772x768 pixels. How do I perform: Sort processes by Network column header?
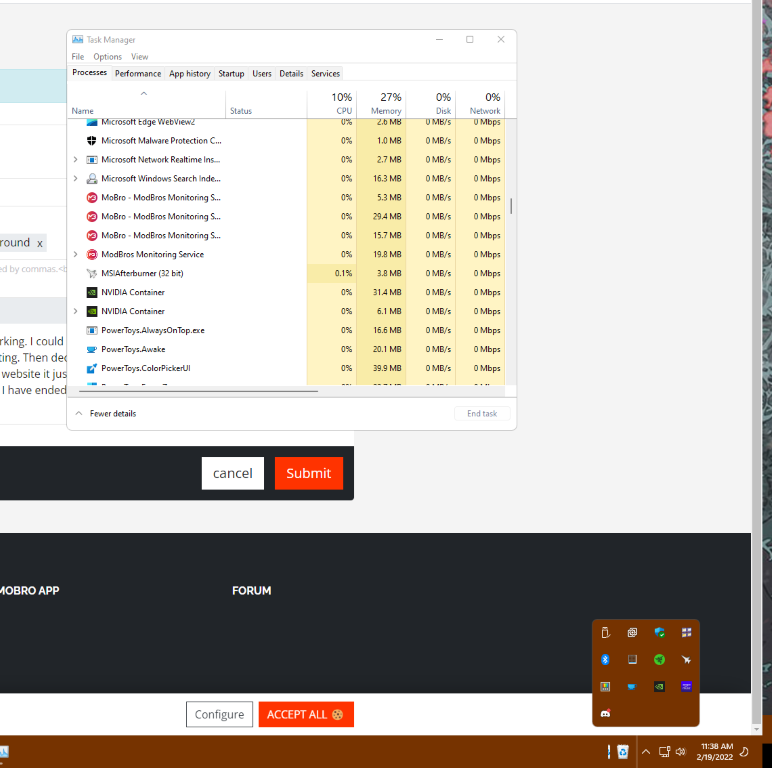click(481, 103)
